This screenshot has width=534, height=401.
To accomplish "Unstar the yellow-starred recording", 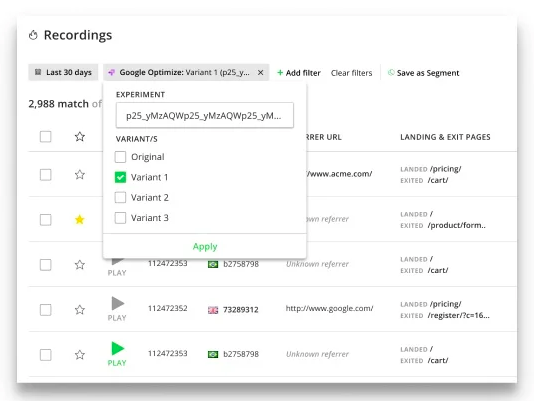I will tap(80, 219).
